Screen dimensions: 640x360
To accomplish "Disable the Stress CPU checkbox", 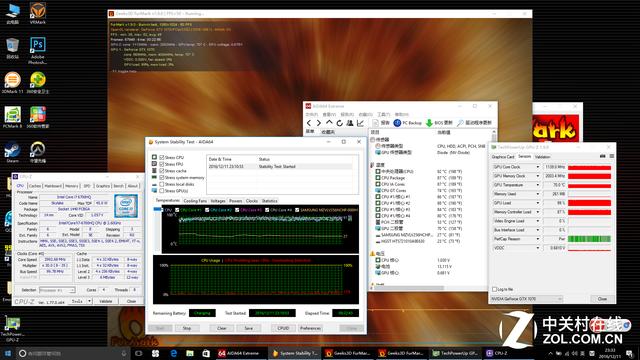I will 162,157.
